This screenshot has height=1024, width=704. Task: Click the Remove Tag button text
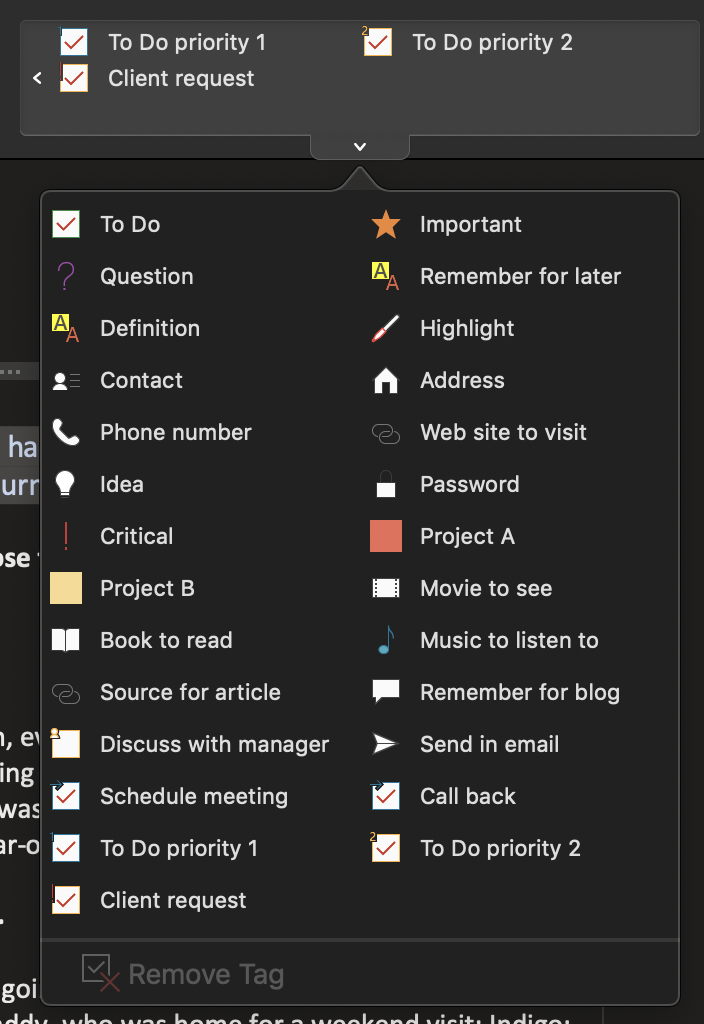click(x=206, y=974)
